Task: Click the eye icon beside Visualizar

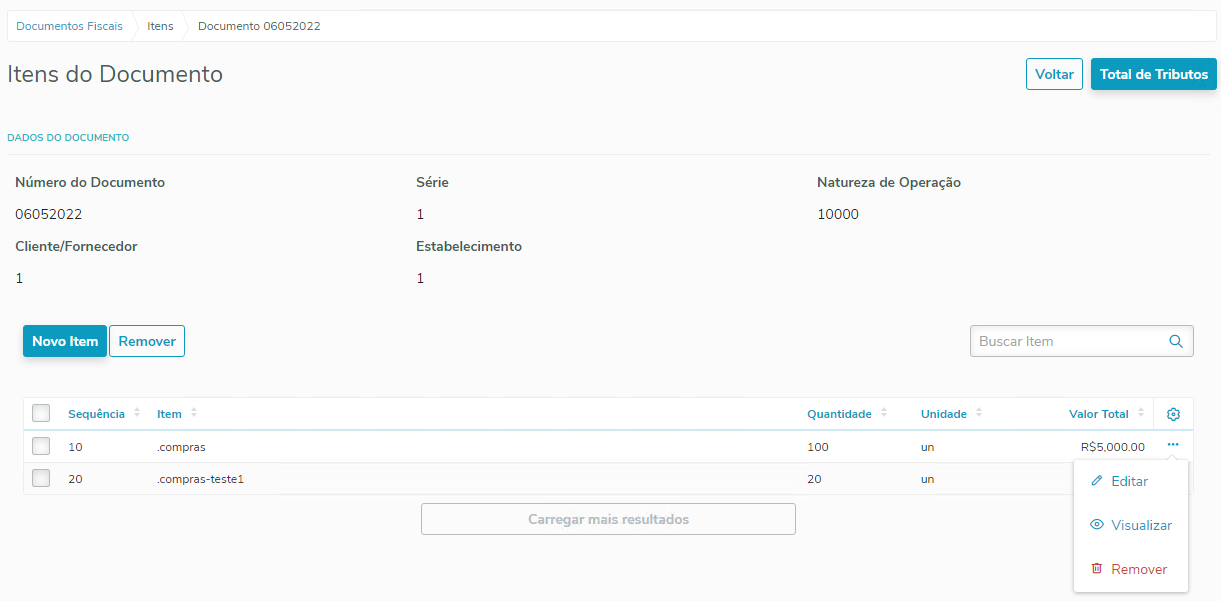Action: 1097,525
